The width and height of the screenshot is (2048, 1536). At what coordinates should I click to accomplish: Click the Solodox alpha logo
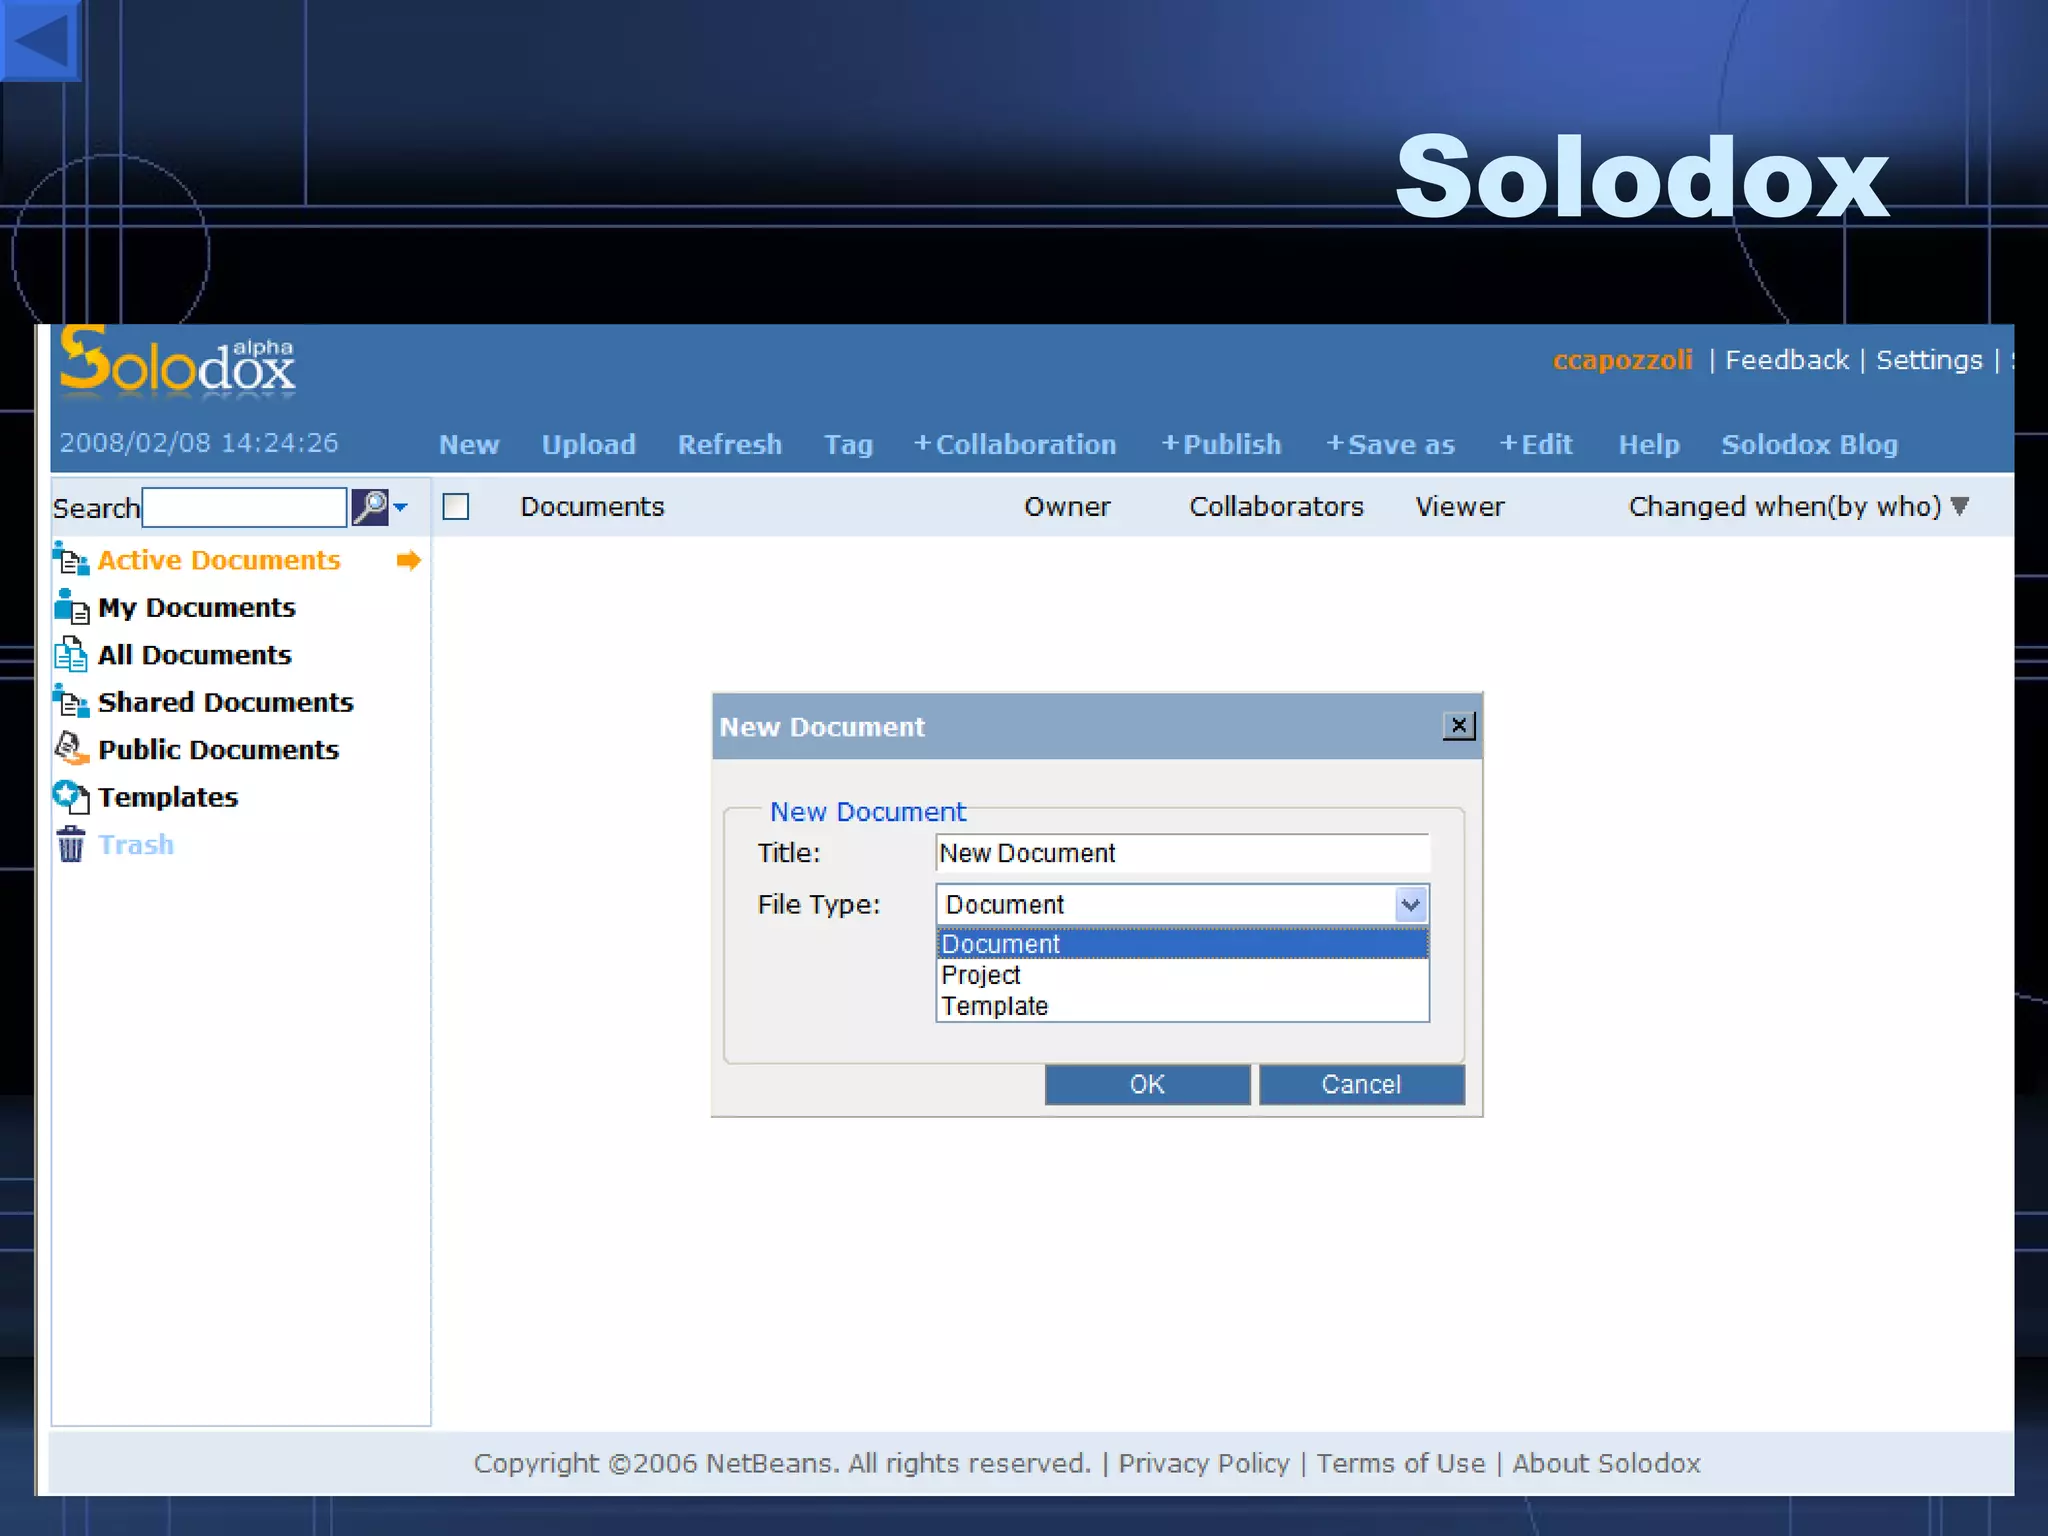click(177, 362)
